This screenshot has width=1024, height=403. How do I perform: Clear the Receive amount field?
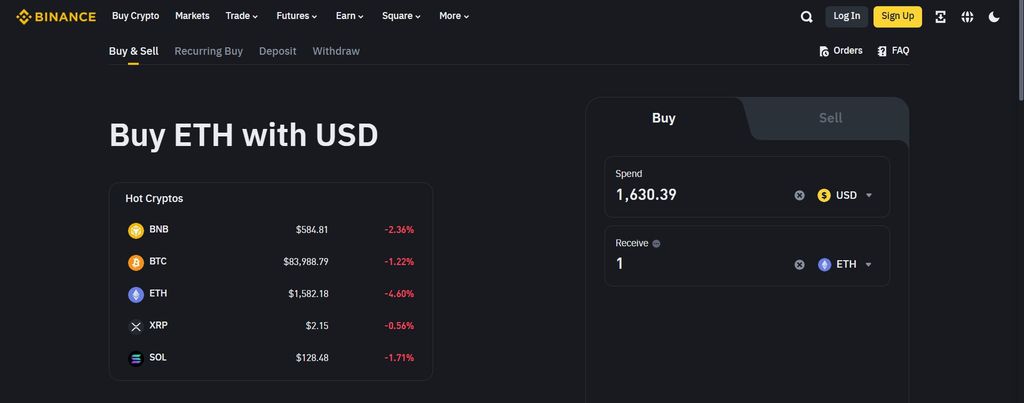[799, 265]
